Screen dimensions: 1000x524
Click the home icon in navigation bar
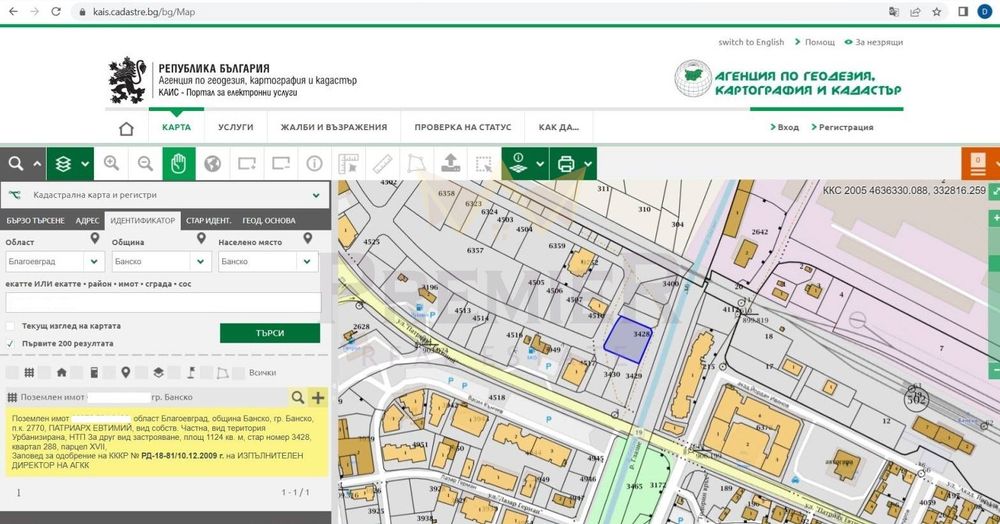(x=126, y=128)
